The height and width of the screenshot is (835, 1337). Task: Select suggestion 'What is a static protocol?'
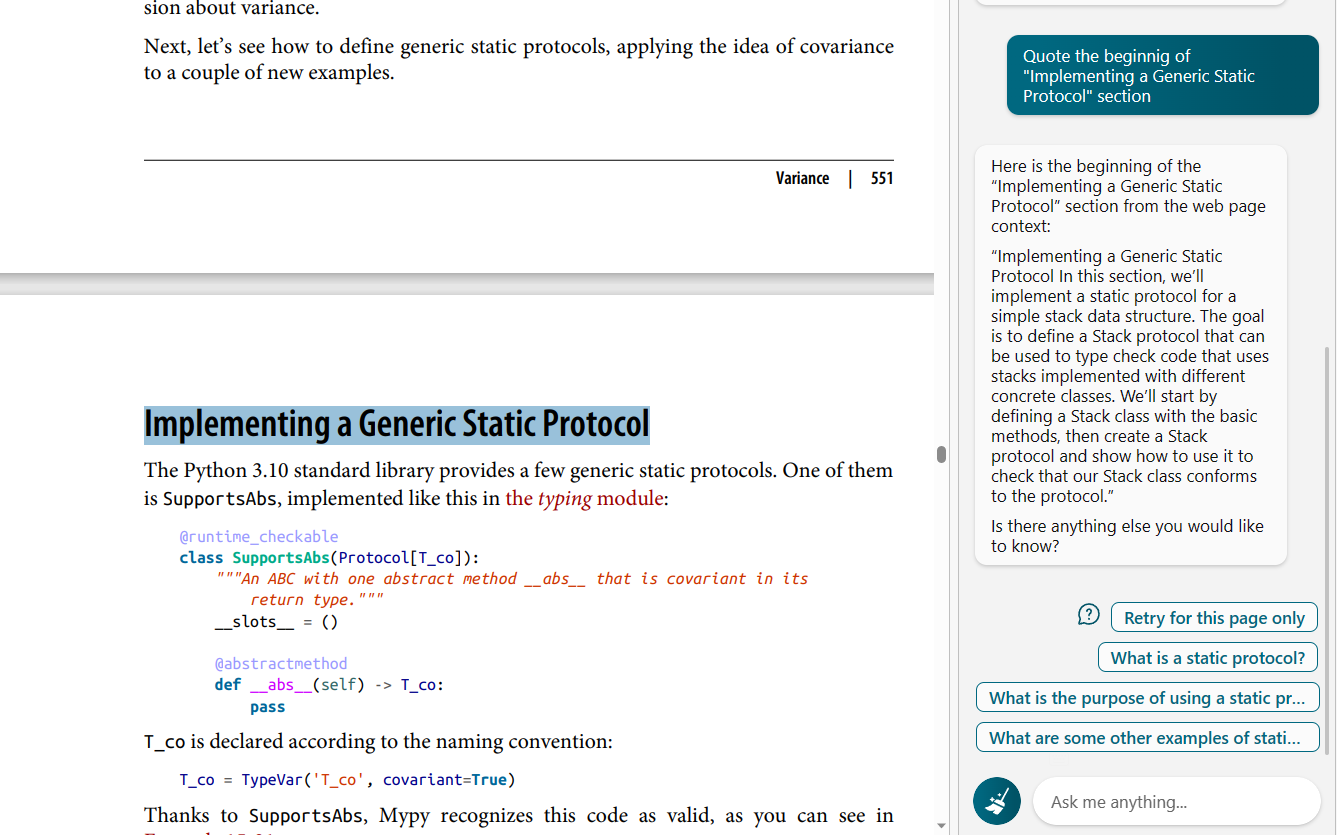click(x=1208, y=658)
